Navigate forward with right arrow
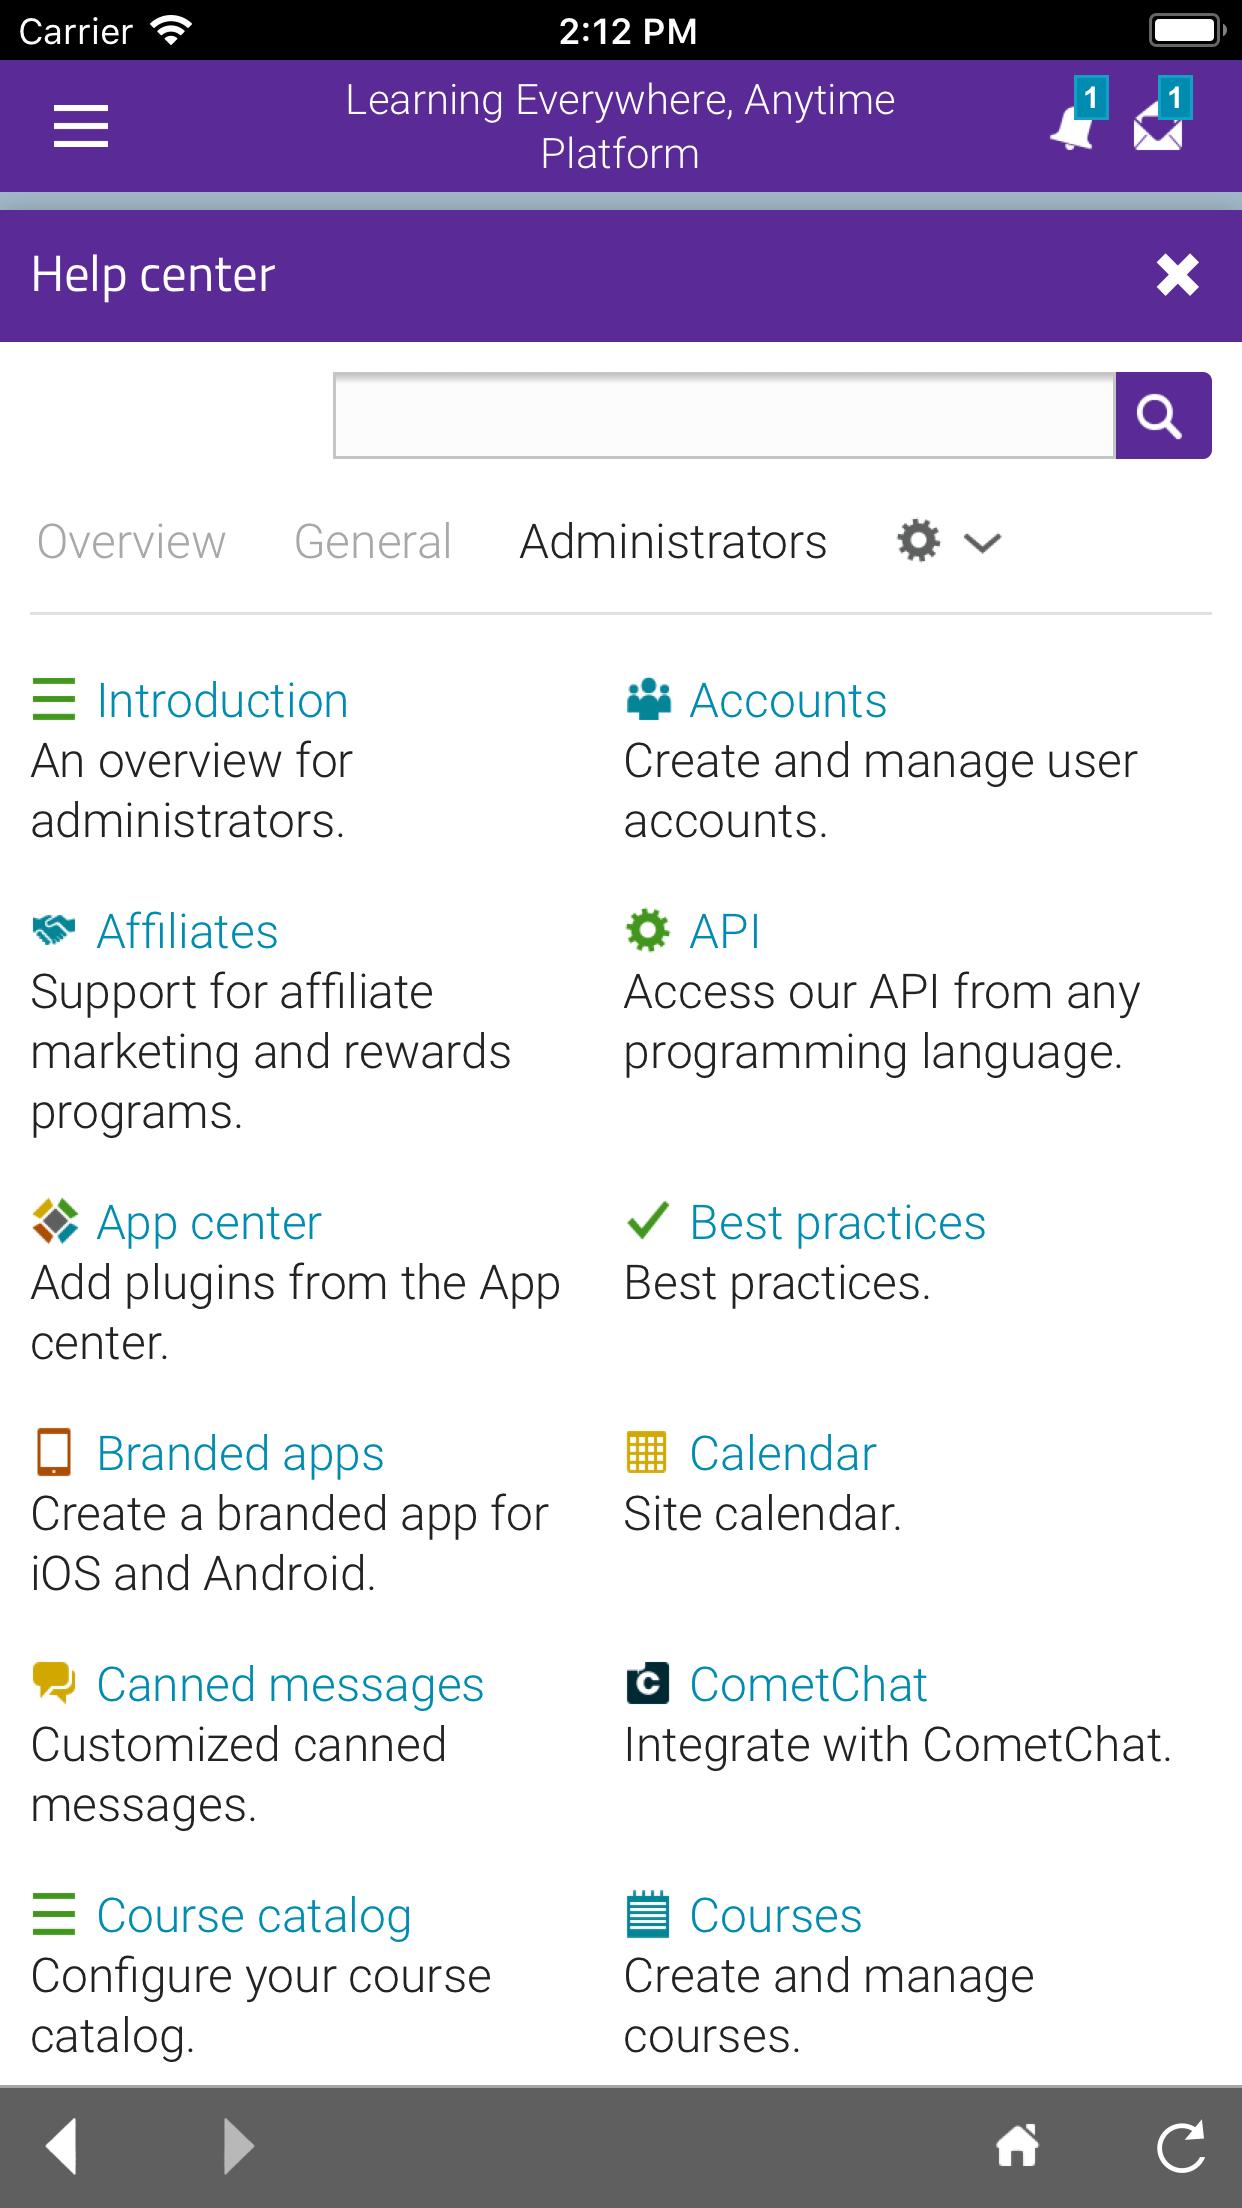The image size is (1242, 2208). (x=238, y=2145)
